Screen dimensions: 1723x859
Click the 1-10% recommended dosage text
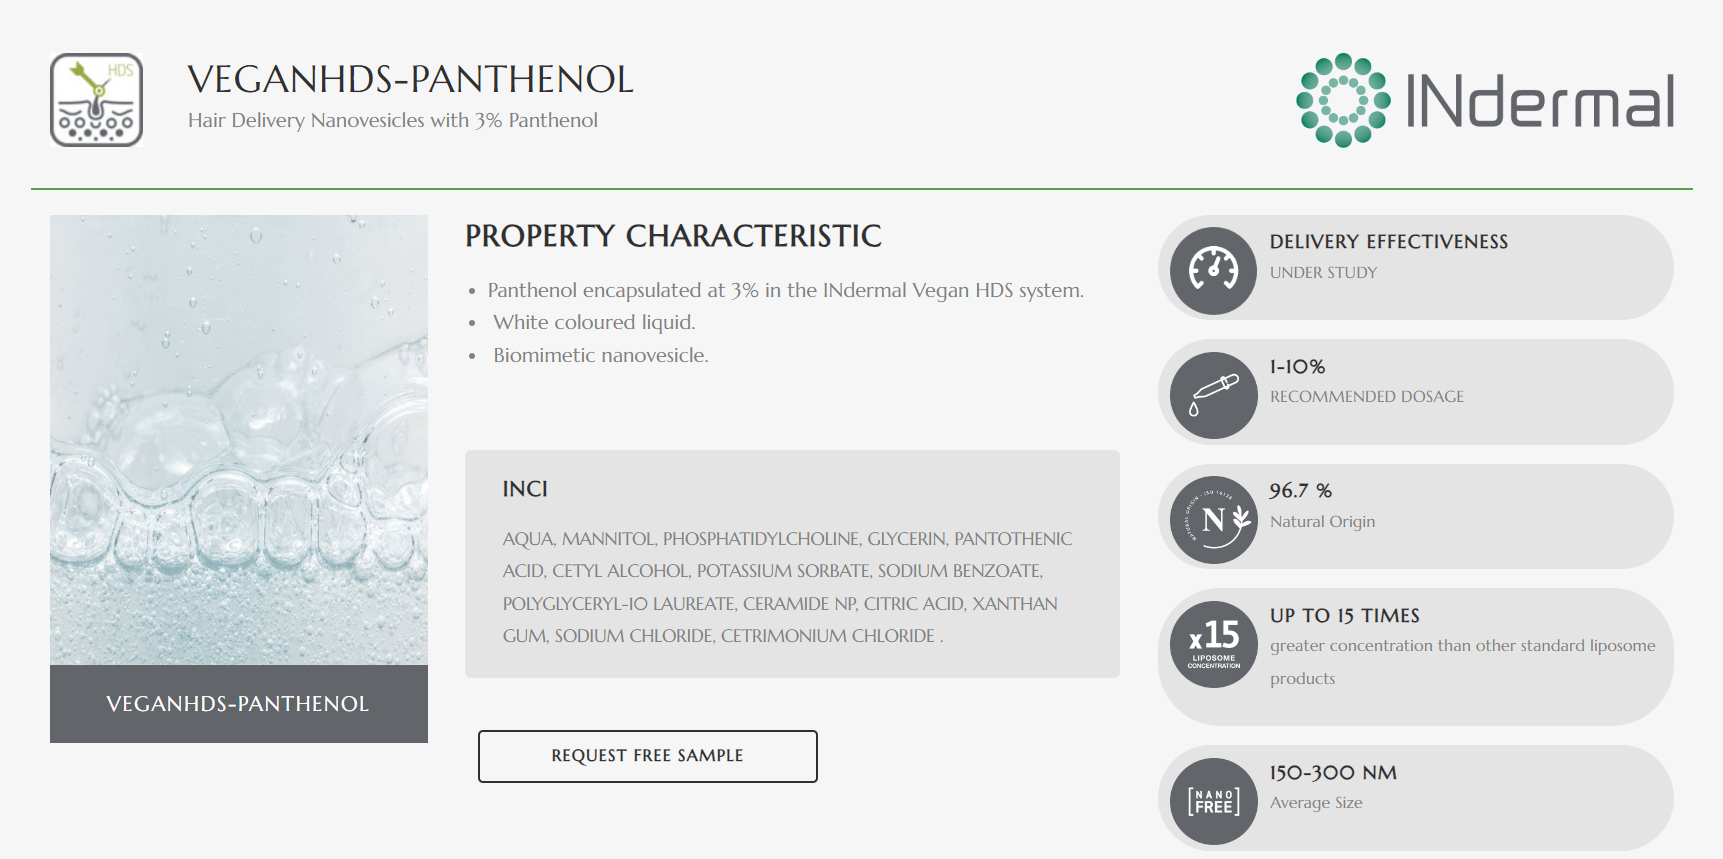(x=1297, y=367)
